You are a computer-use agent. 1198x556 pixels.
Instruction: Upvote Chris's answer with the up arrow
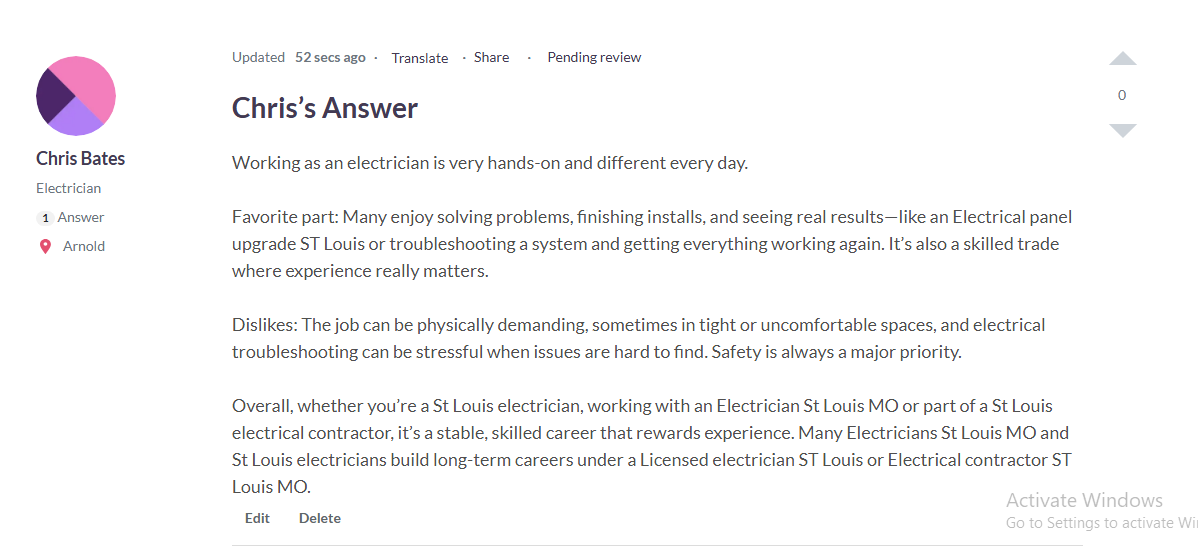tap(1122, 59)
